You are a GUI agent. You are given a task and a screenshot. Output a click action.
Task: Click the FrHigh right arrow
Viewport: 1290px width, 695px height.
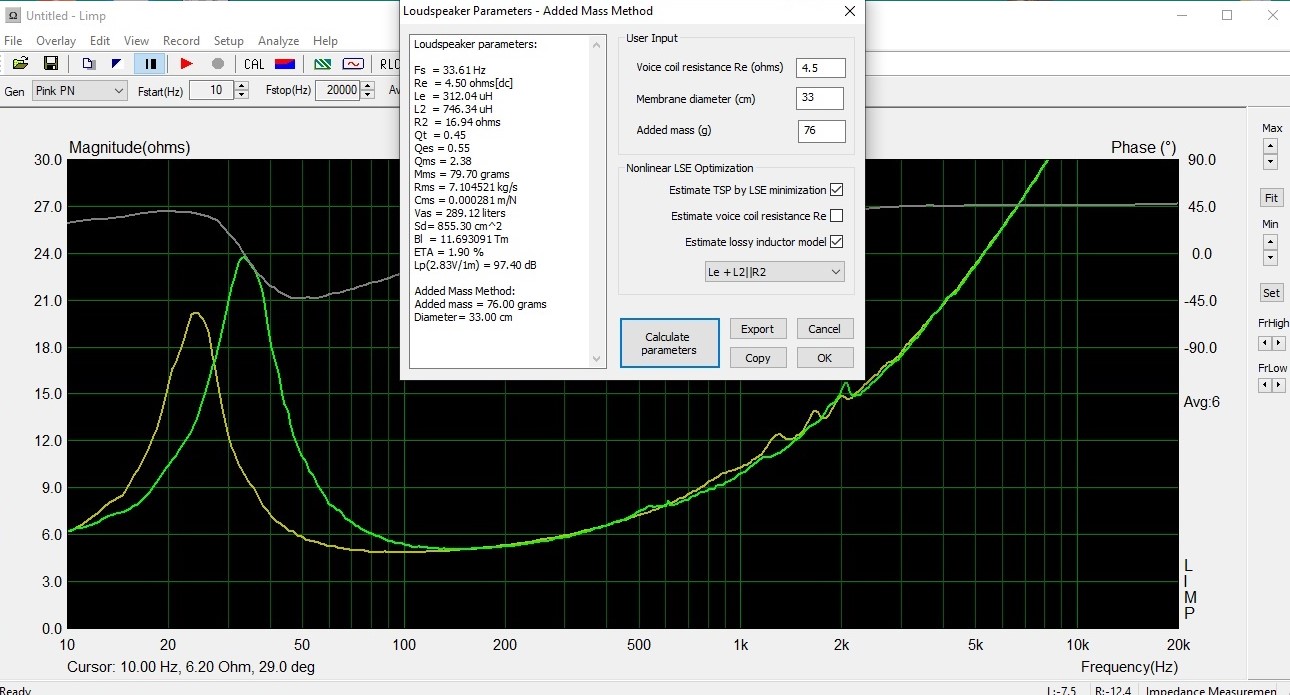point(1277,343)
